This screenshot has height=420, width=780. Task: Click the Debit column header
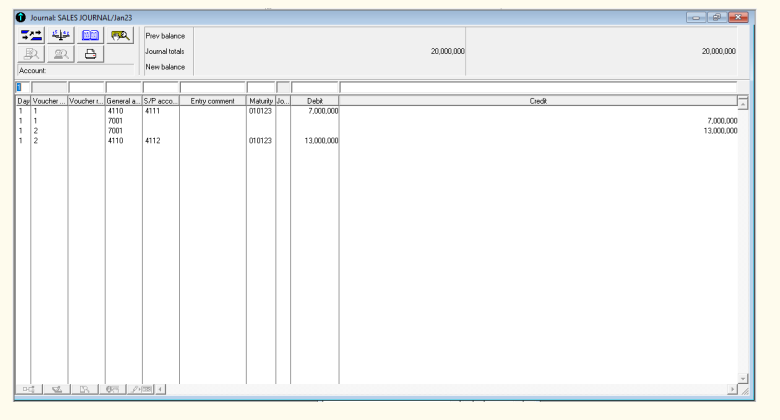tap(314, 101)
